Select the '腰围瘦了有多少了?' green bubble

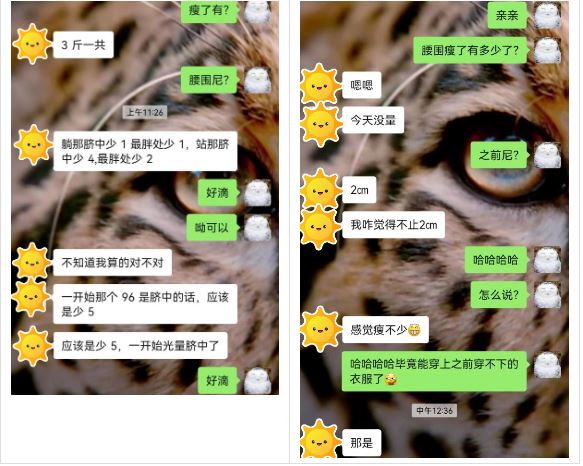(471, 50)
